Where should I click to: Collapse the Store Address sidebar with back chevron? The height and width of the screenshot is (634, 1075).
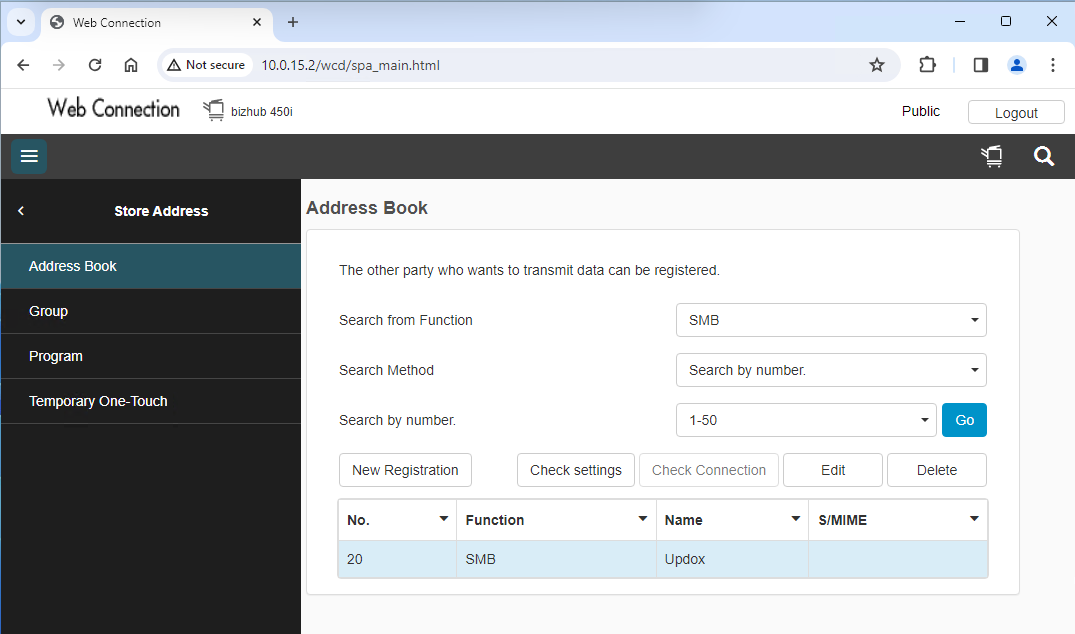pyautogui.click(x=20, y=211)
